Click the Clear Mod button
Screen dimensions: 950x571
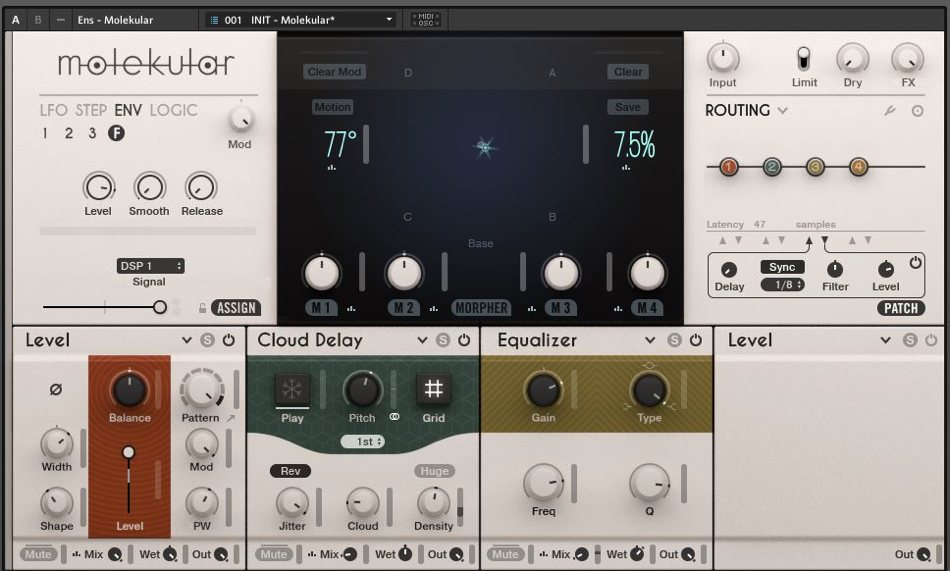(x=334, y=72)
